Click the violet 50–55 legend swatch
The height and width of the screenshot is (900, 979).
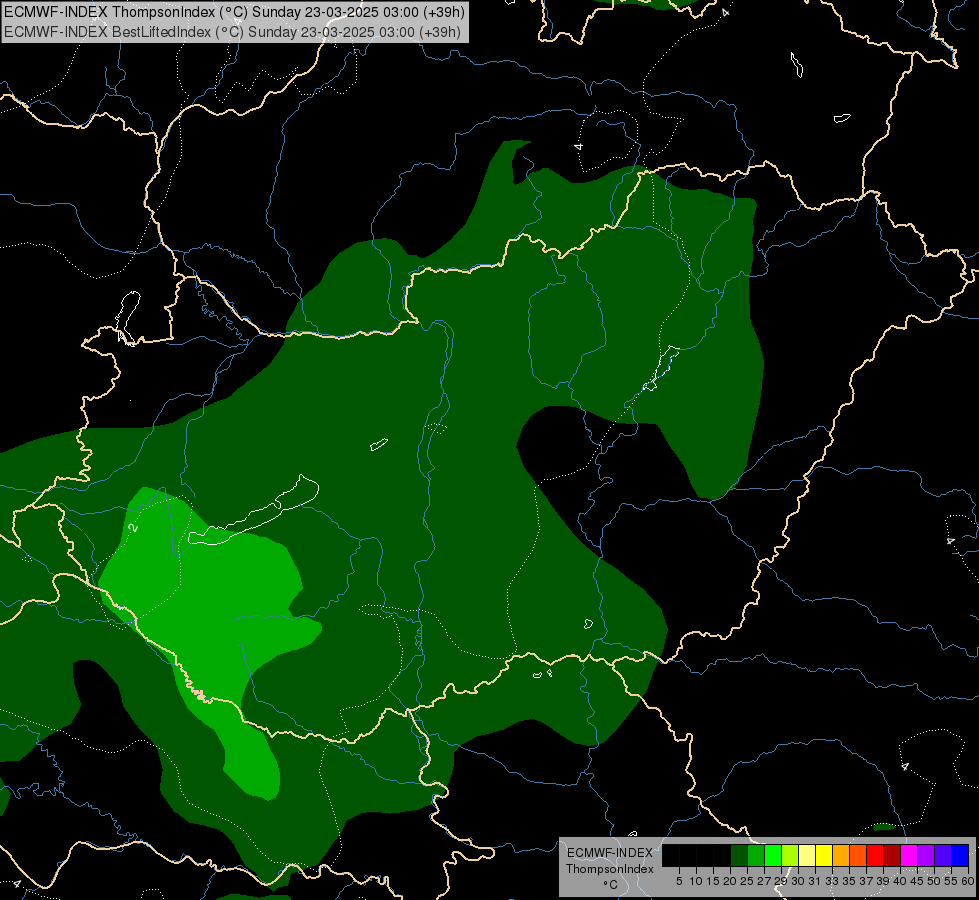coord(943,856)
